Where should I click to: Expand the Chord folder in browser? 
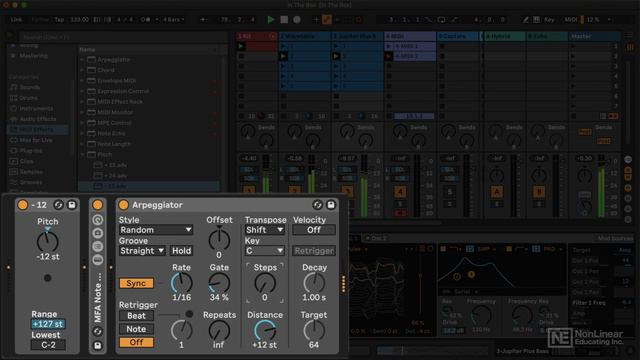[82, 70]
